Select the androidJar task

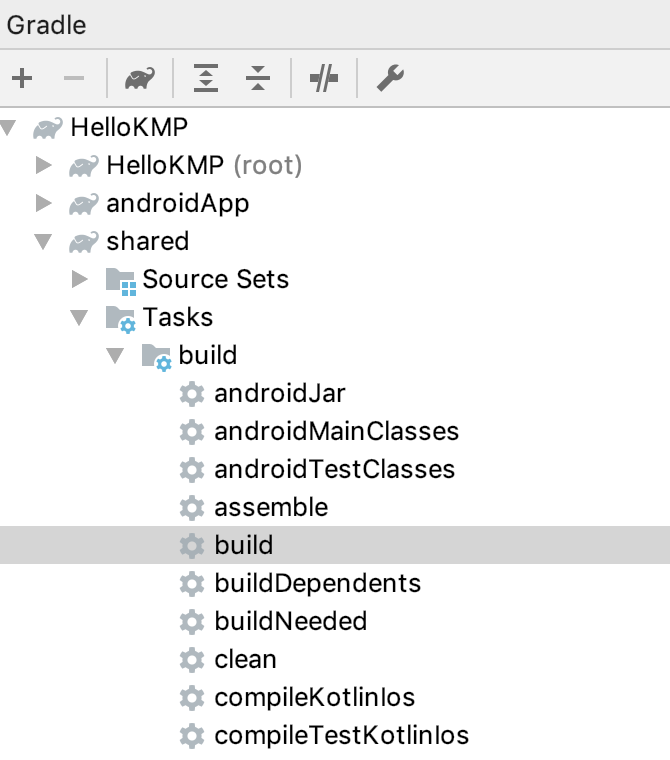point(279,394)
